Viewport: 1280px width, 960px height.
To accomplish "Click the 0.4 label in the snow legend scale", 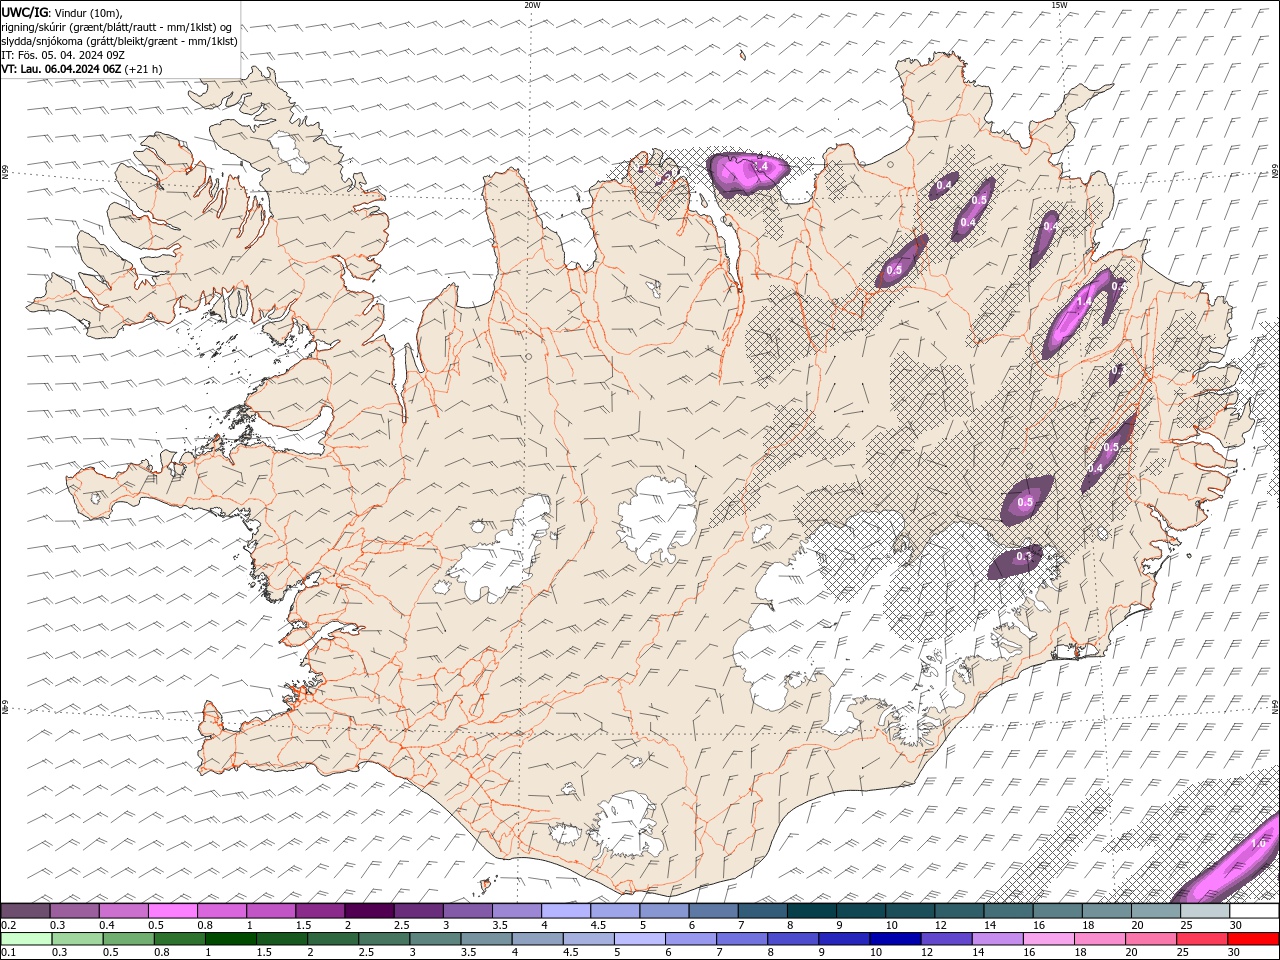I will point(106,925).
